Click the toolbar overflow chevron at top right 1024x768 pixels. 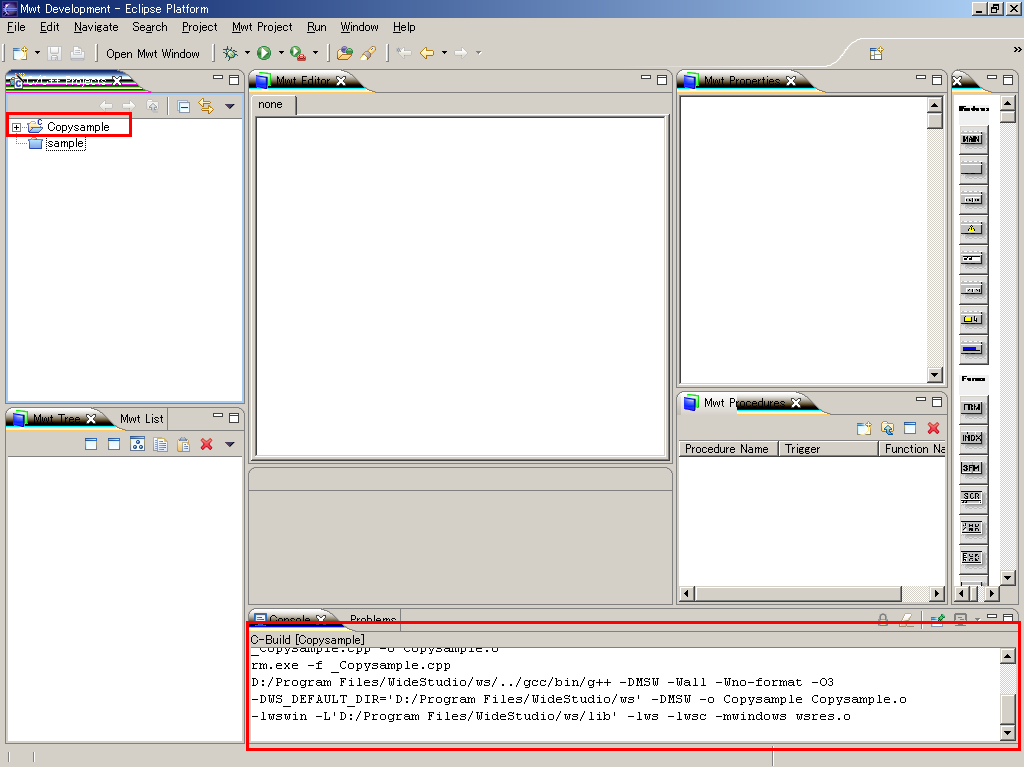click(x=1017, y=49)
